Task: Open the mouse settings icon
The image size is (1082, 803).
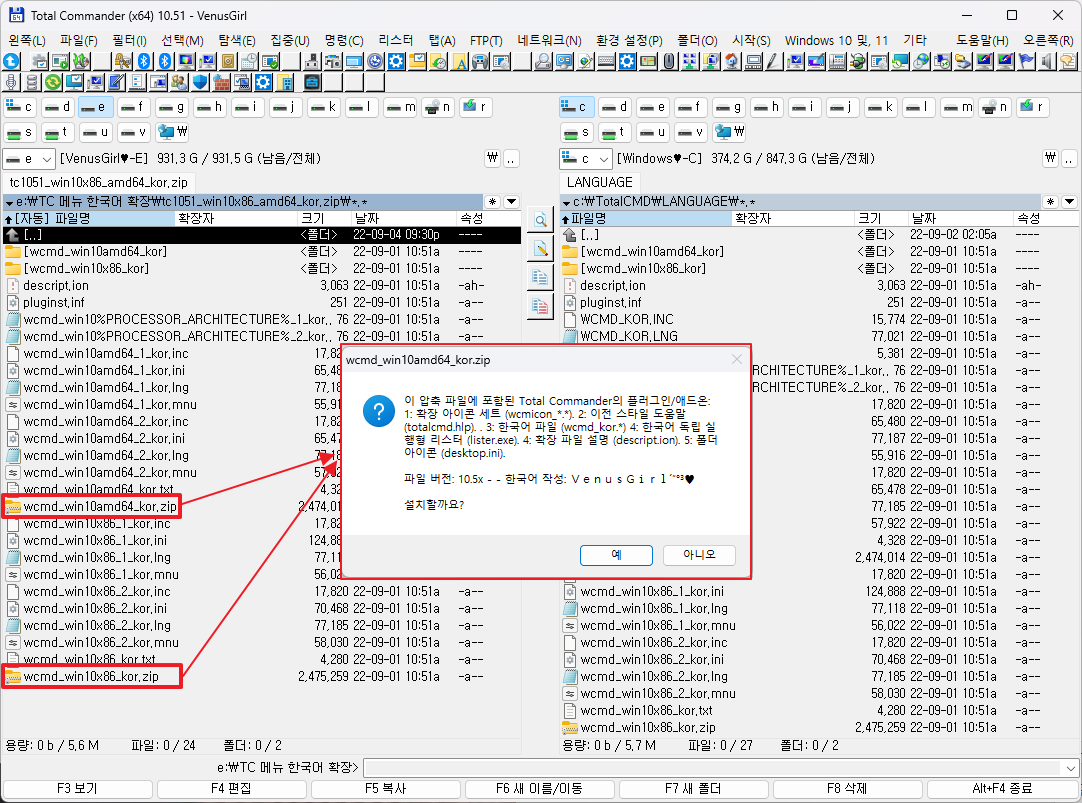Action: [669, 61]
